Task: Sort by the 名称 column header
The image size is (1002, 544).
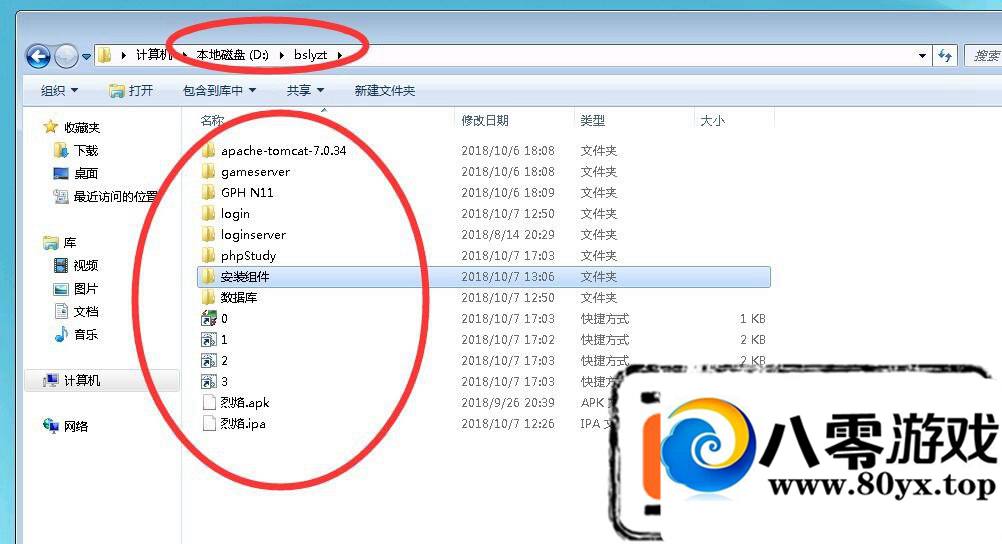Action: tap(212, 120)
